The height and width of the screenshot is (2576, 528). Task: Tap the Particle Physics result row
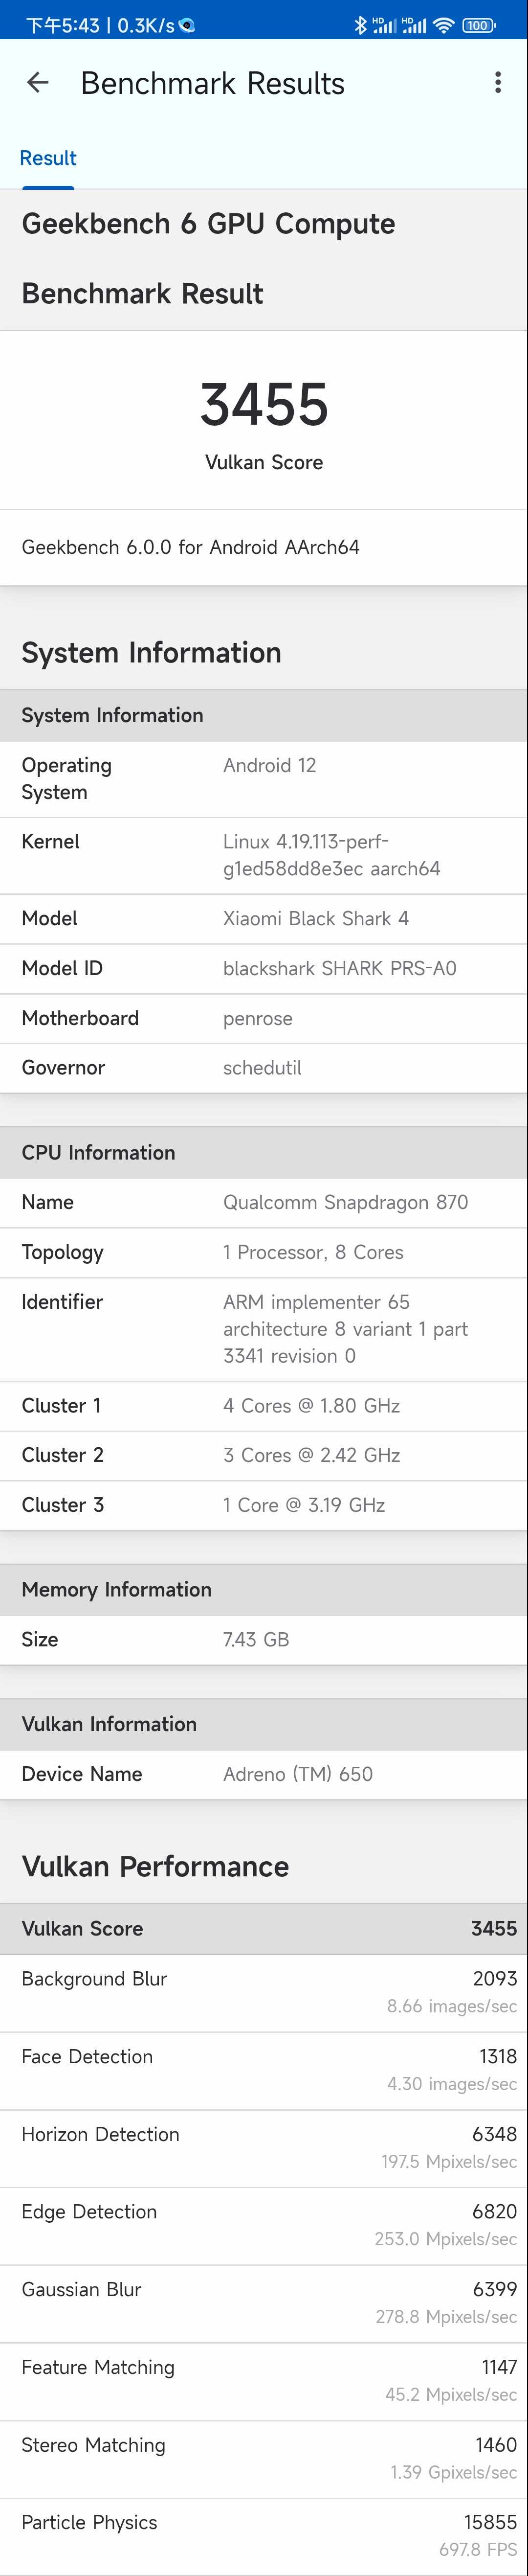[264, 2535]
